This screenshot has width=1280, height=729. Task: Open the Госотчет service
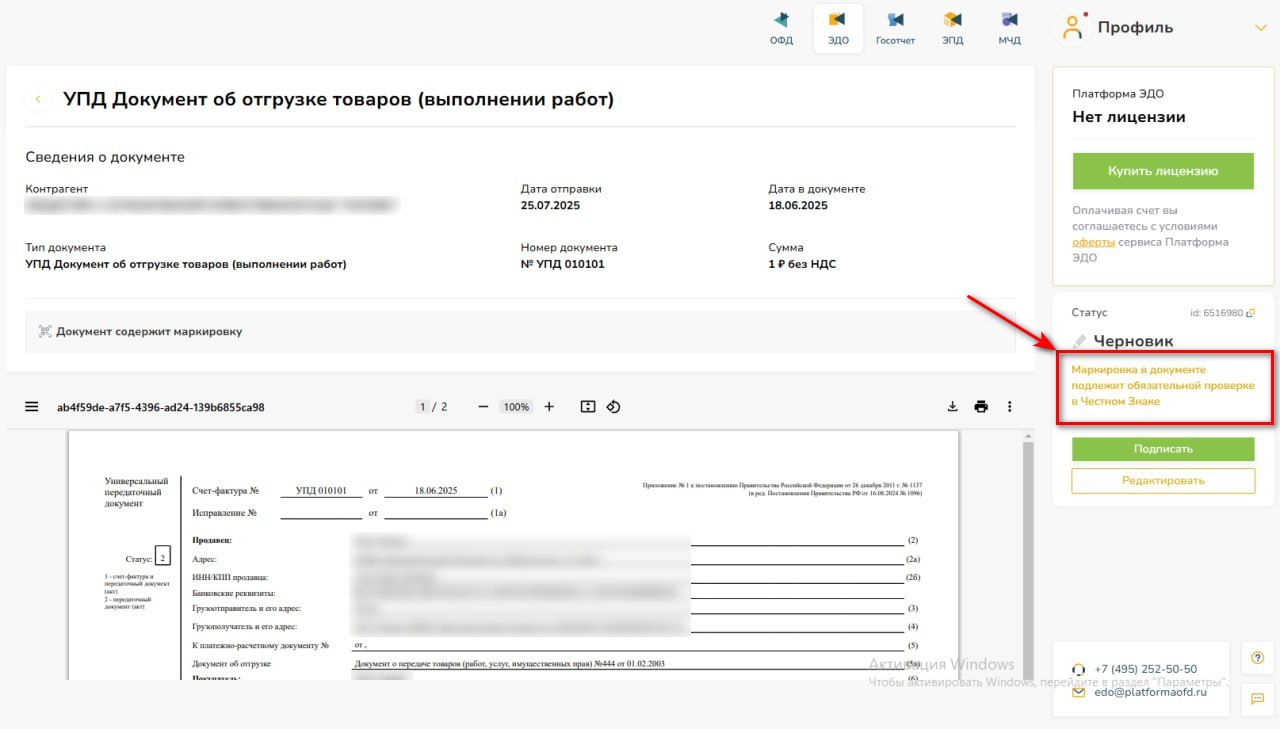point(895,28)
